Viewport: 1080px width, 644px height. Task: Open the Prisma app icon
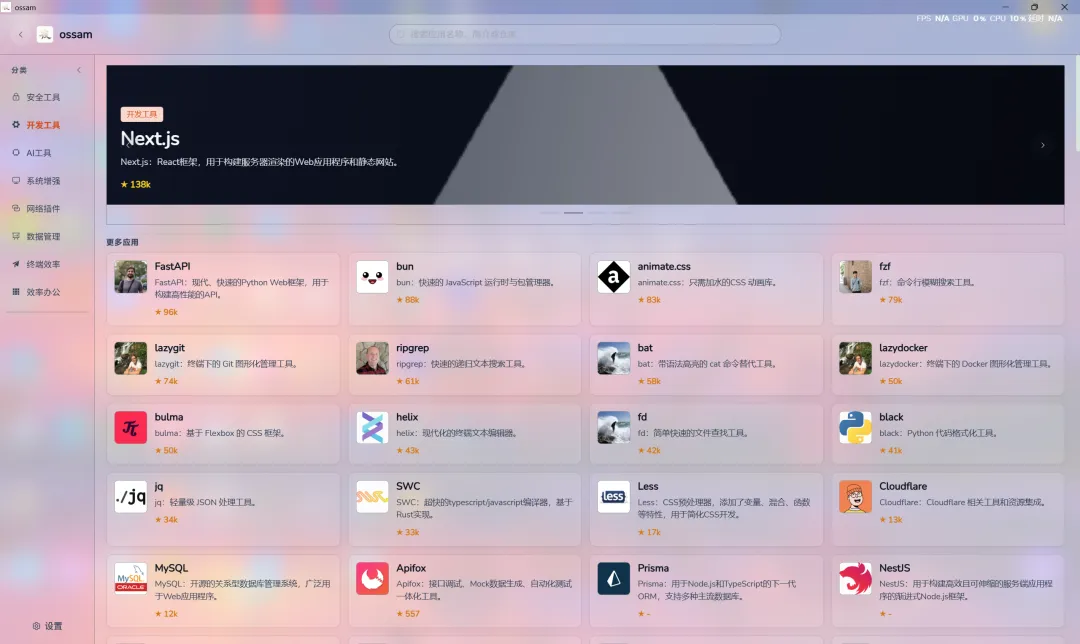[x=613, y=579]
